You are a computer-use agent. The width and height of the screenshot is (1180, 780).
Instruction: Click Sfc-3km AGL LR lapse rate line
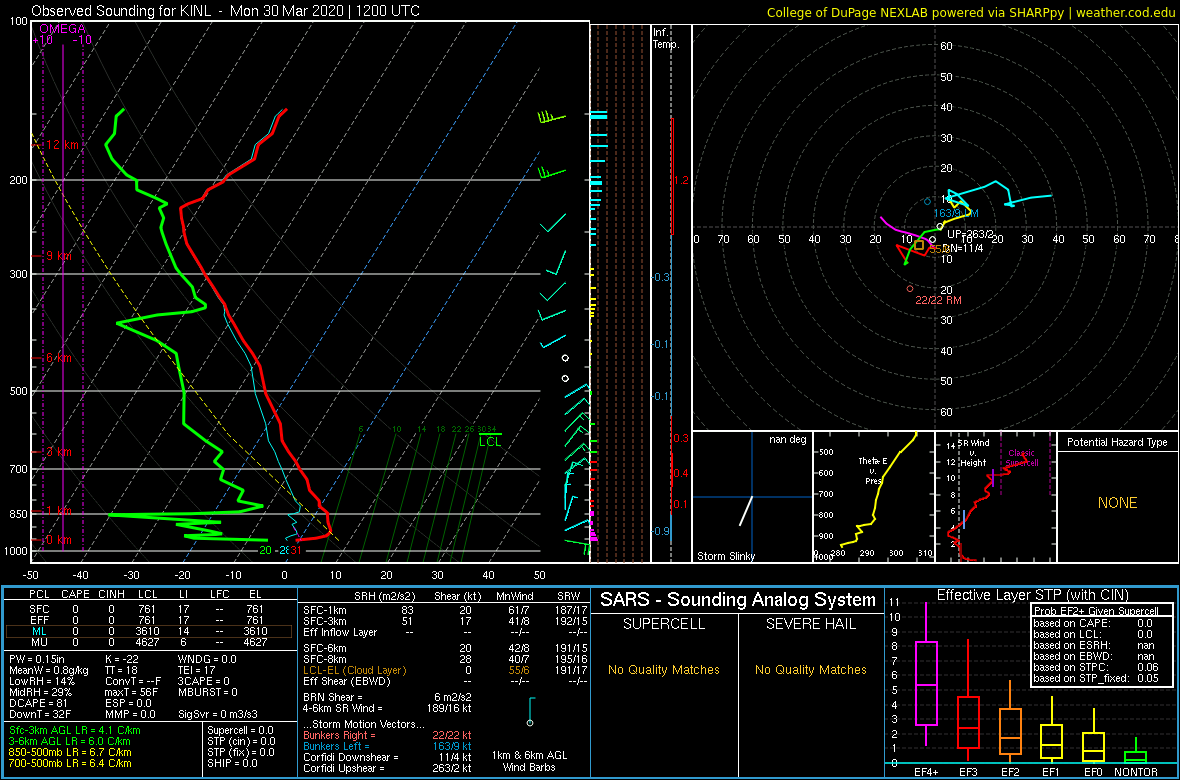pyautogui.click(x=75, y=730)
